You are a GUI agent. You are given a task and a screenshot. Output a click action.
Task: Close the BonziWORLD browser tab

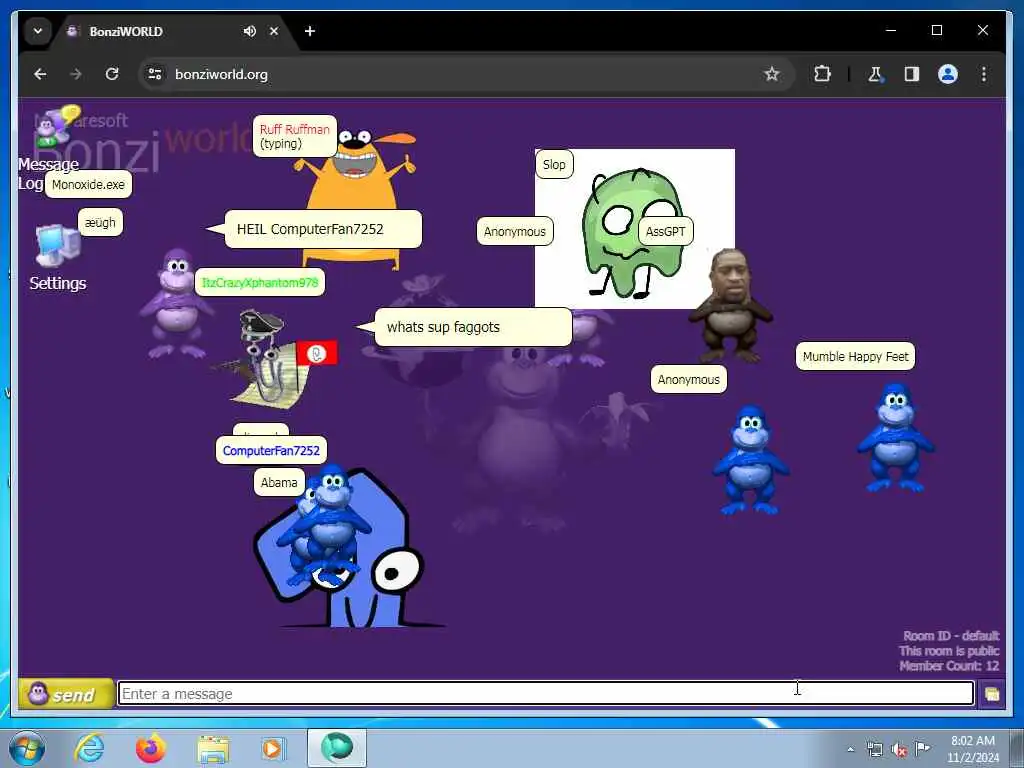[274, 31]
